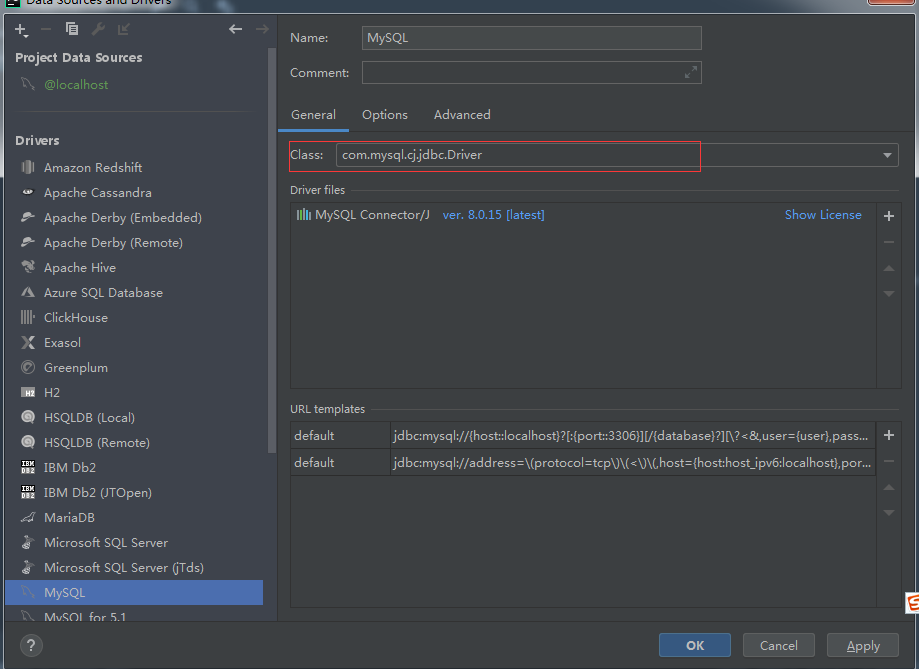The height and width of the screenshot is (669, 919).
Task: Click the OK button
Action: [x=695, y=646]
